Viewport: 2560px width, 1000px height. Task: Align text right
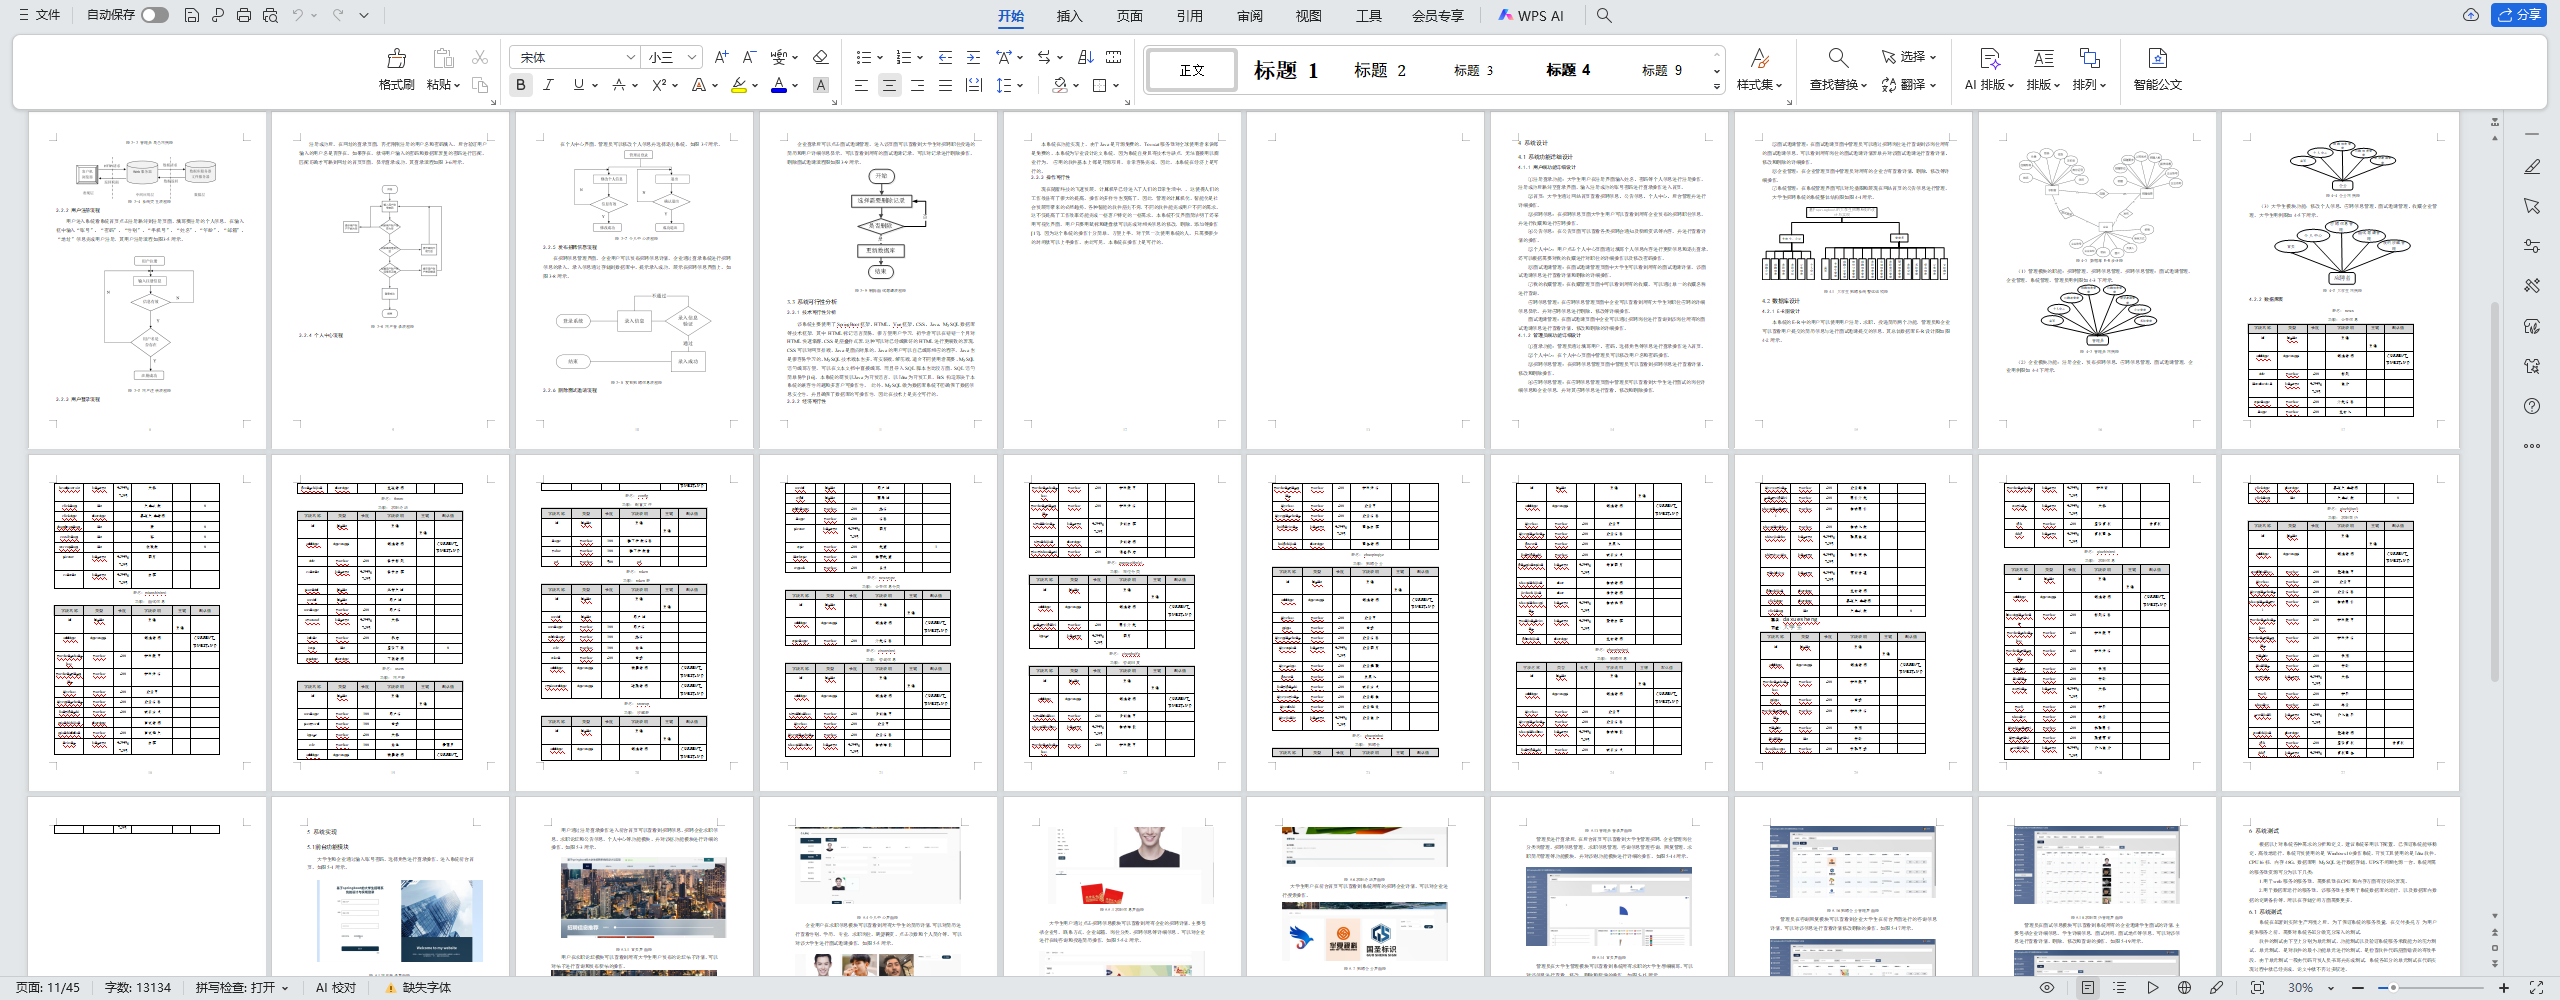[917, 85]
